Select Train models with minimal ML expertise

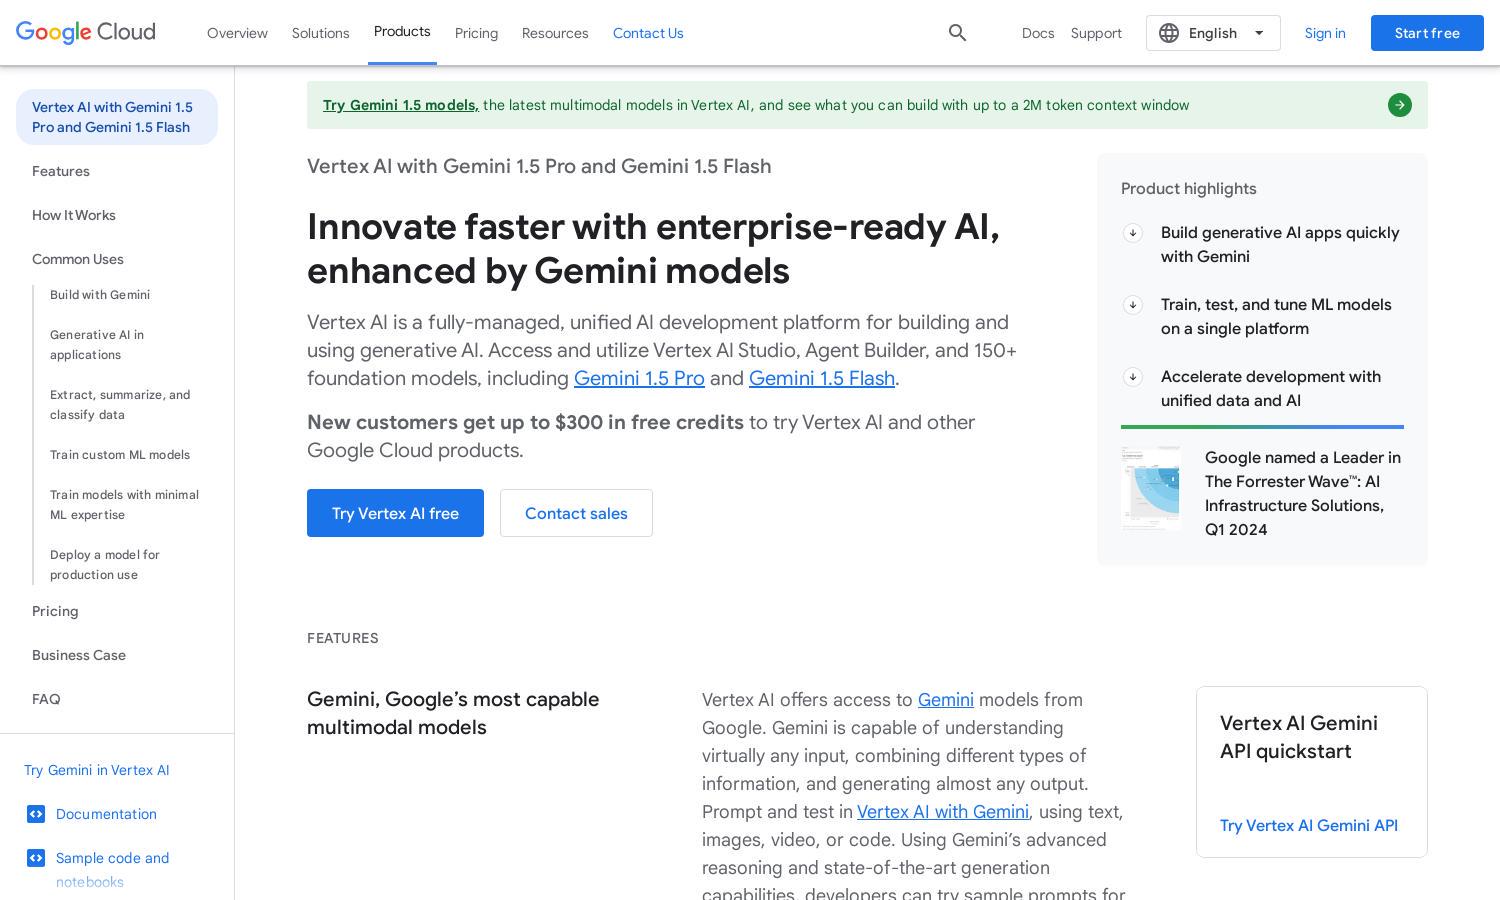pos(125,505)
